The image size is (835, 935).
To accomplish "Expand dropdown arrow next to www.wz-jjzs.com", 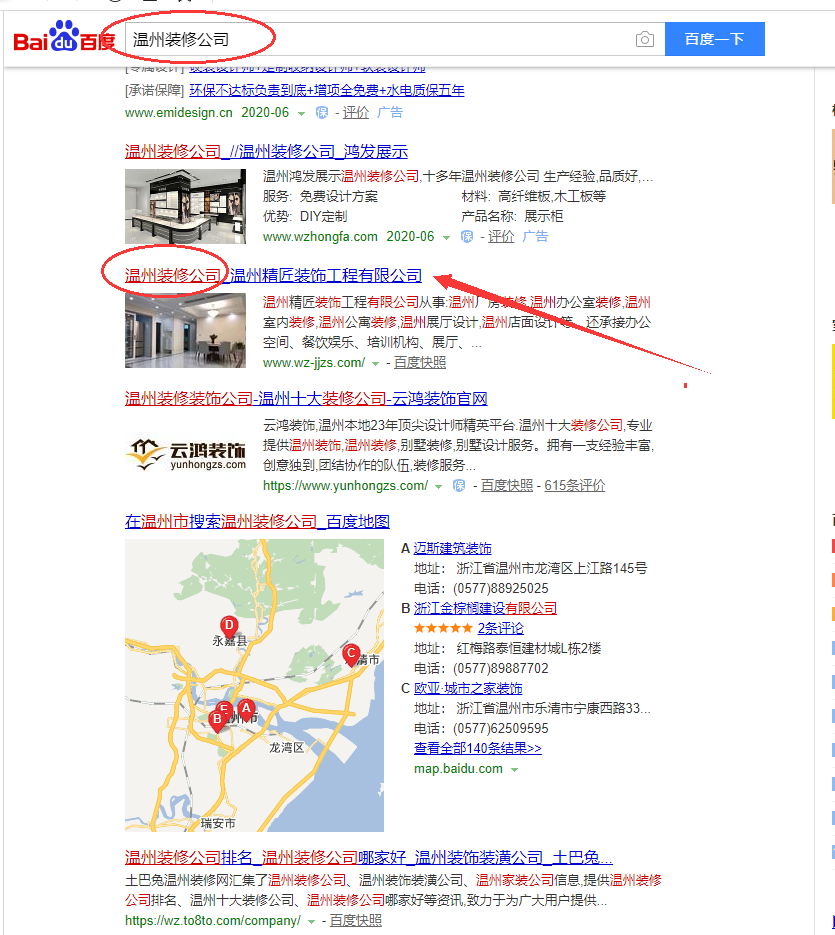I will [x=376, y=363].
